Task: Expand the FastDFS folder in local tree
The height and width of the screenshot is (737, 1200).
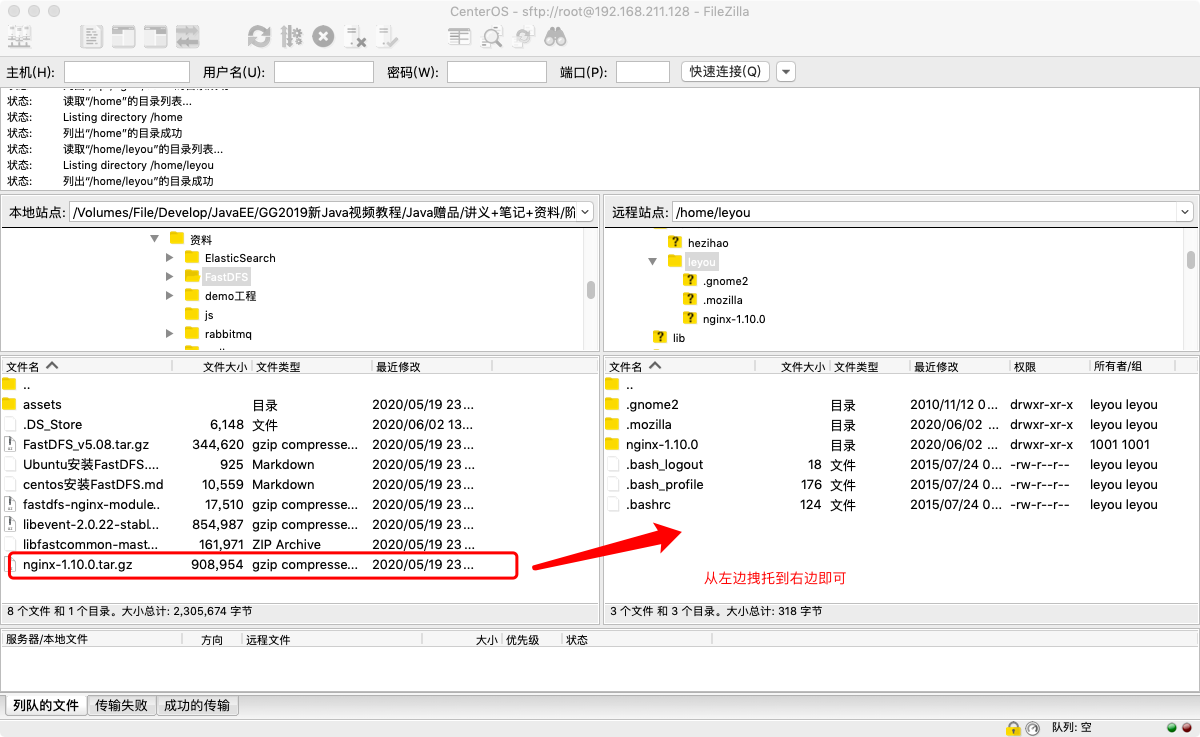Action: (x=170, y=276)
